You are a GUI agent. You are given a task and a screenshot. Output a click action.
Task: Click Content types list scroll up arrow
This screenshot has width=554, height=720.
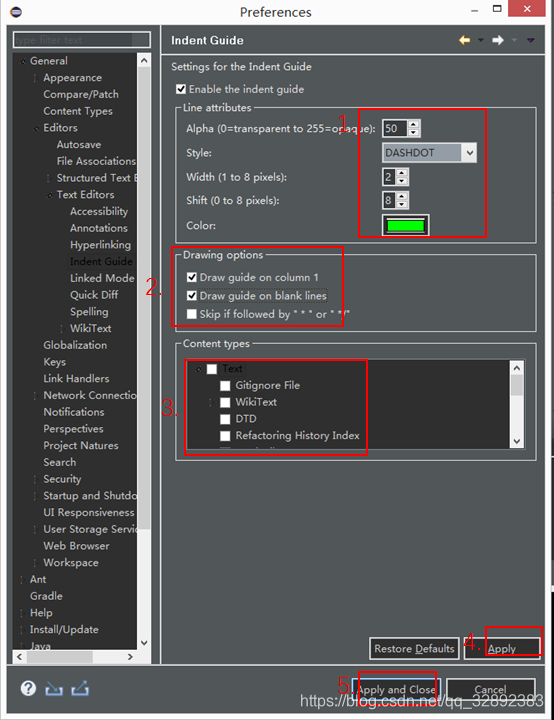coord(517,367)
